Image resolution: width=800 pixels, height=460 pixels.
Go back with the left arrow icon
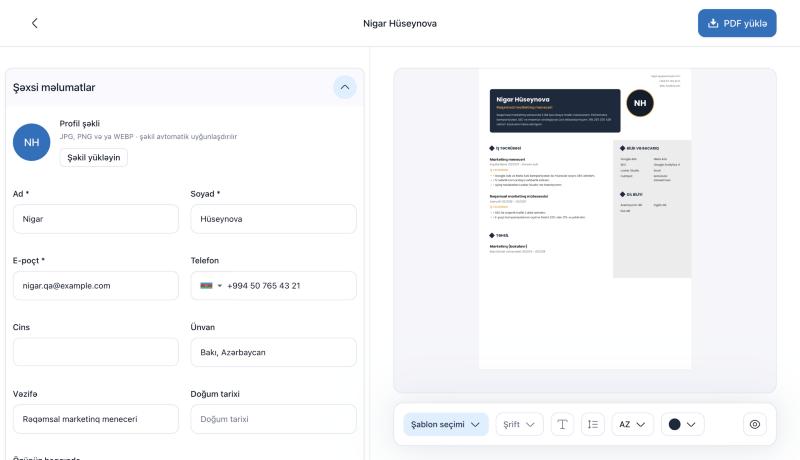[35, 23]
